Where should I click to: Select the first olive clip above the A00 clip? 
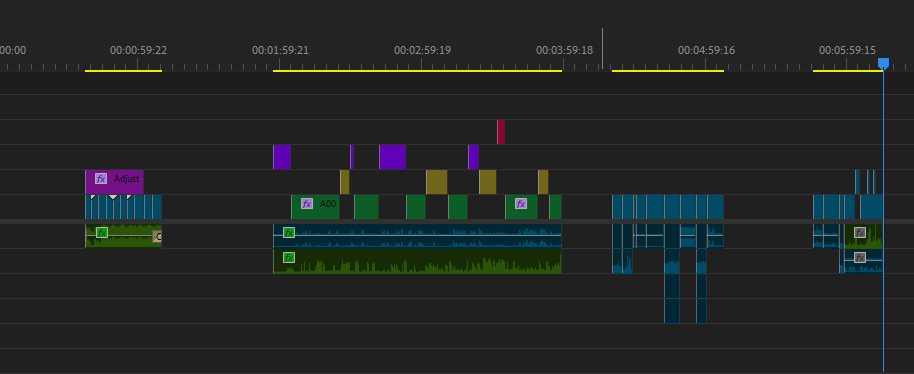[x=344, y=182]
